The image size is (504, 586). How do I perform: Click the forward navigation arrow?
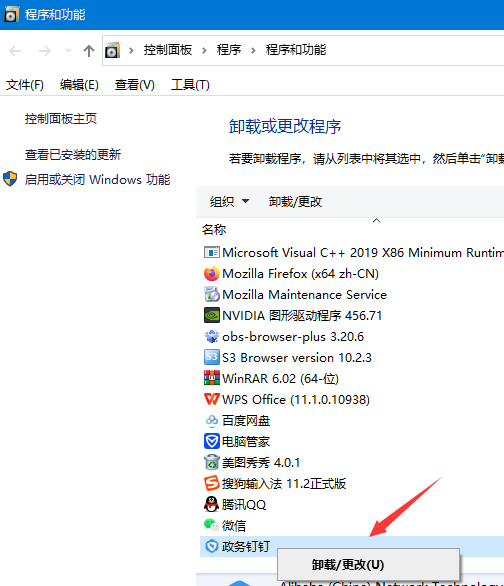(x=44, y=51)
